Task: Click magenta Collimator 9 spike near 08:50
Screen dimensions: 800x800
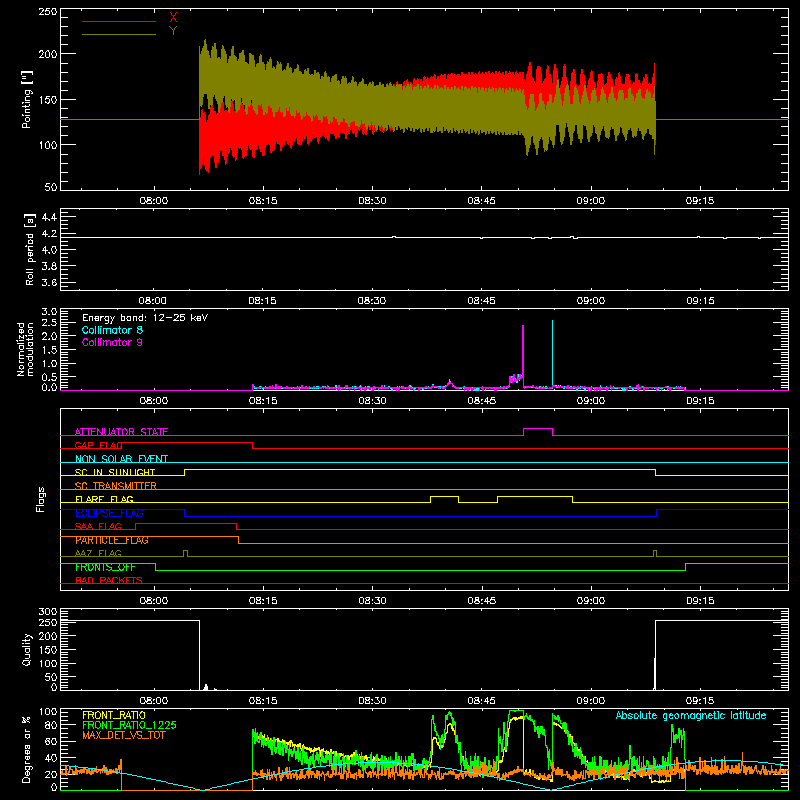Action: pos(523,355)
